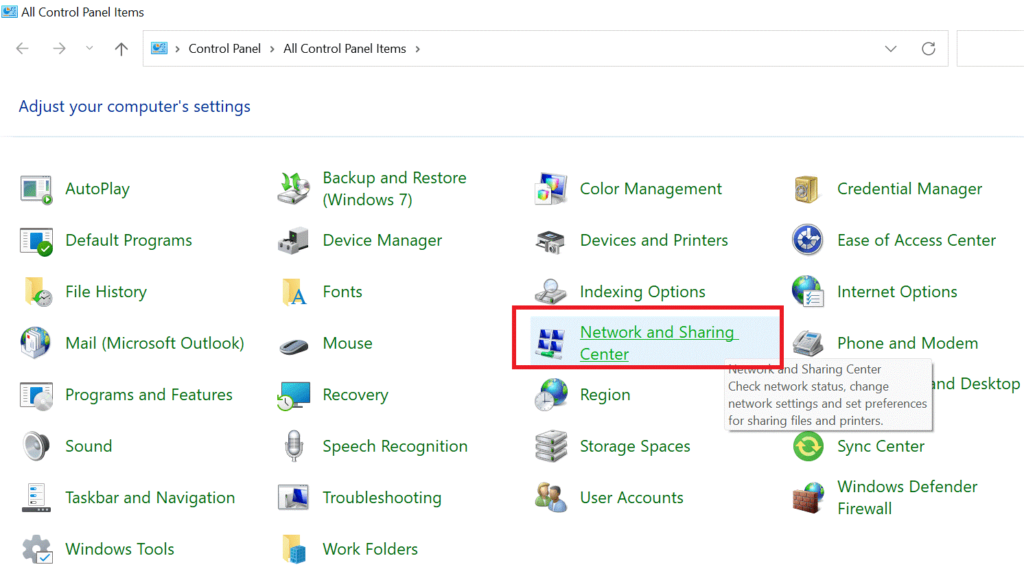Go back with the back arrow
The height and width of the screenshot is (567, 1024).
coord(22,48)
